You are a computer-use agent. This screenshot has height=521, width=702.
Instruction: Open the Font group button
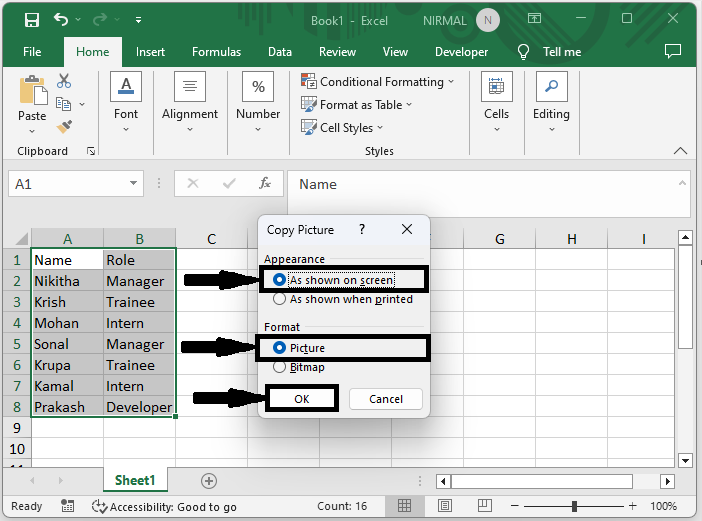point(126,102)
